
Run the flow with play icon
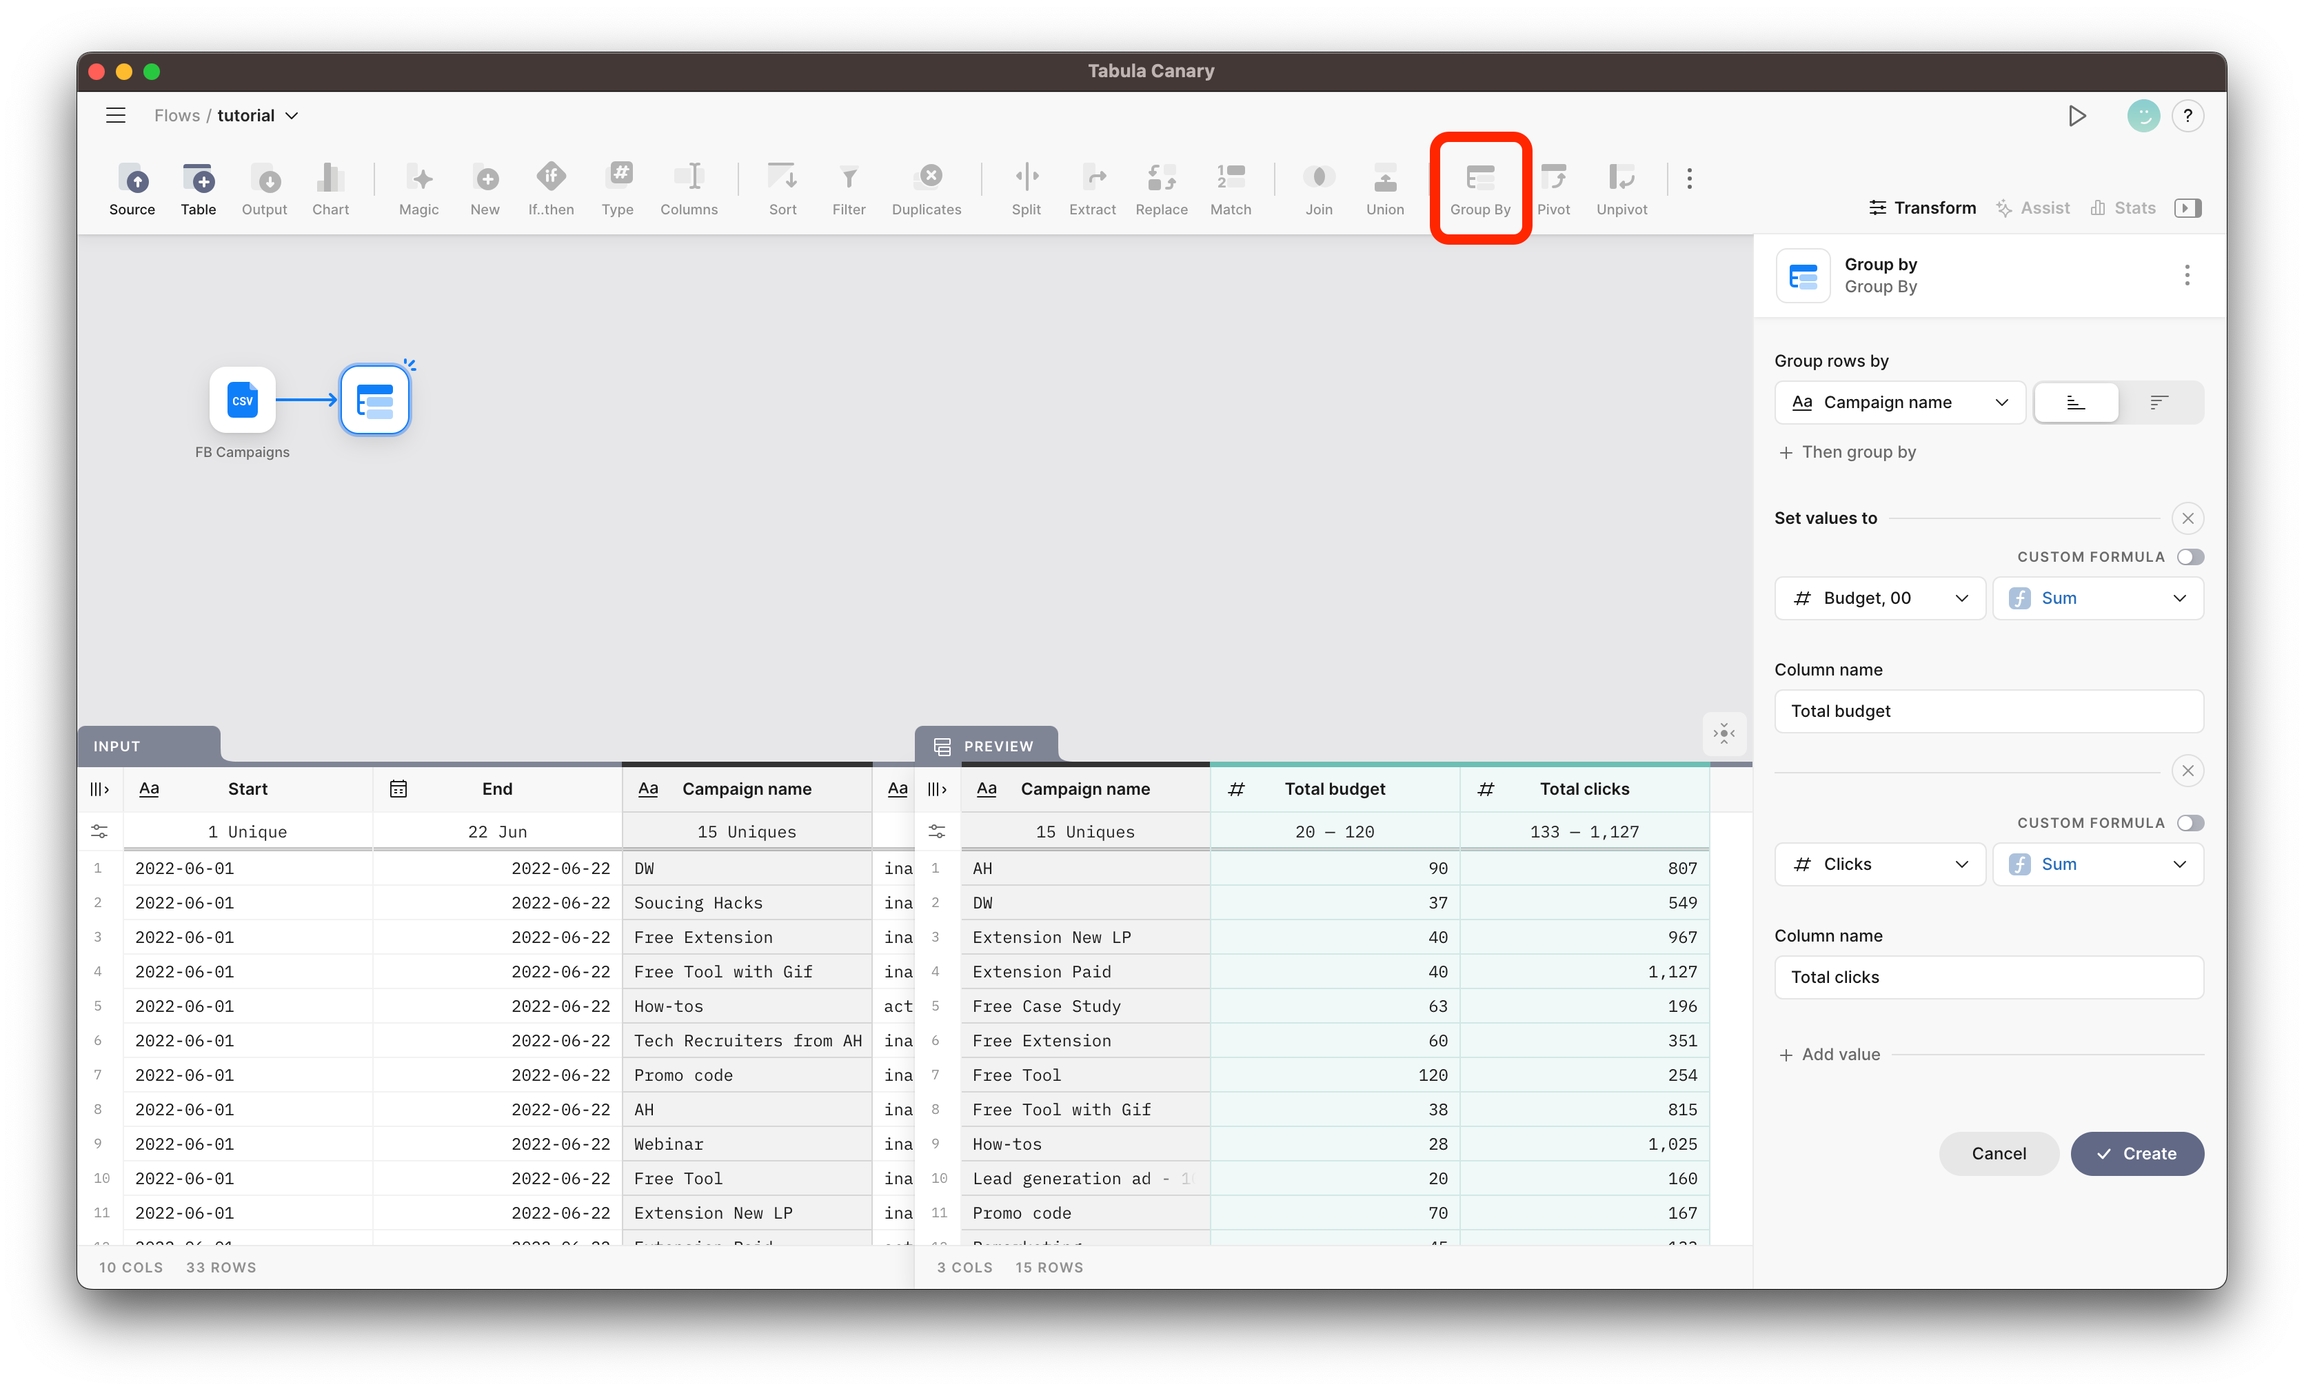tap(2077, 116)
